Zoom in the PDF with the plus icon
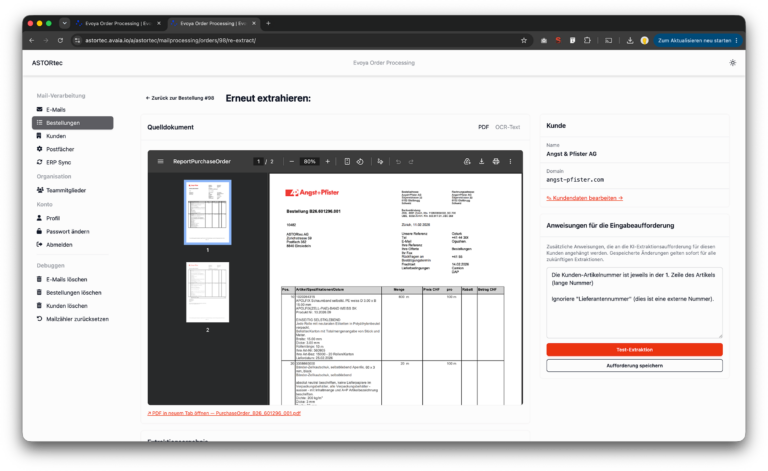768x471 pixels. coord(328,162)
